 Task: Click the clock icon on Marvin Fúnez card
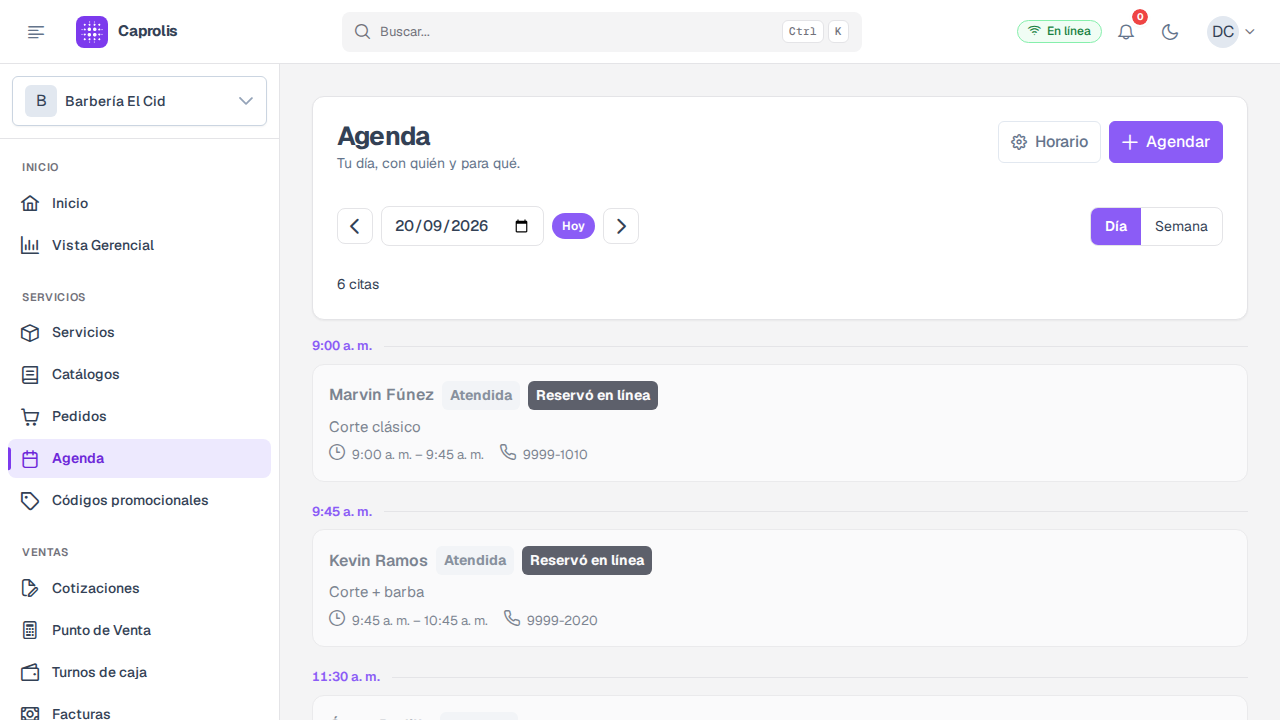pyautogui.click(x=337, y=453)
